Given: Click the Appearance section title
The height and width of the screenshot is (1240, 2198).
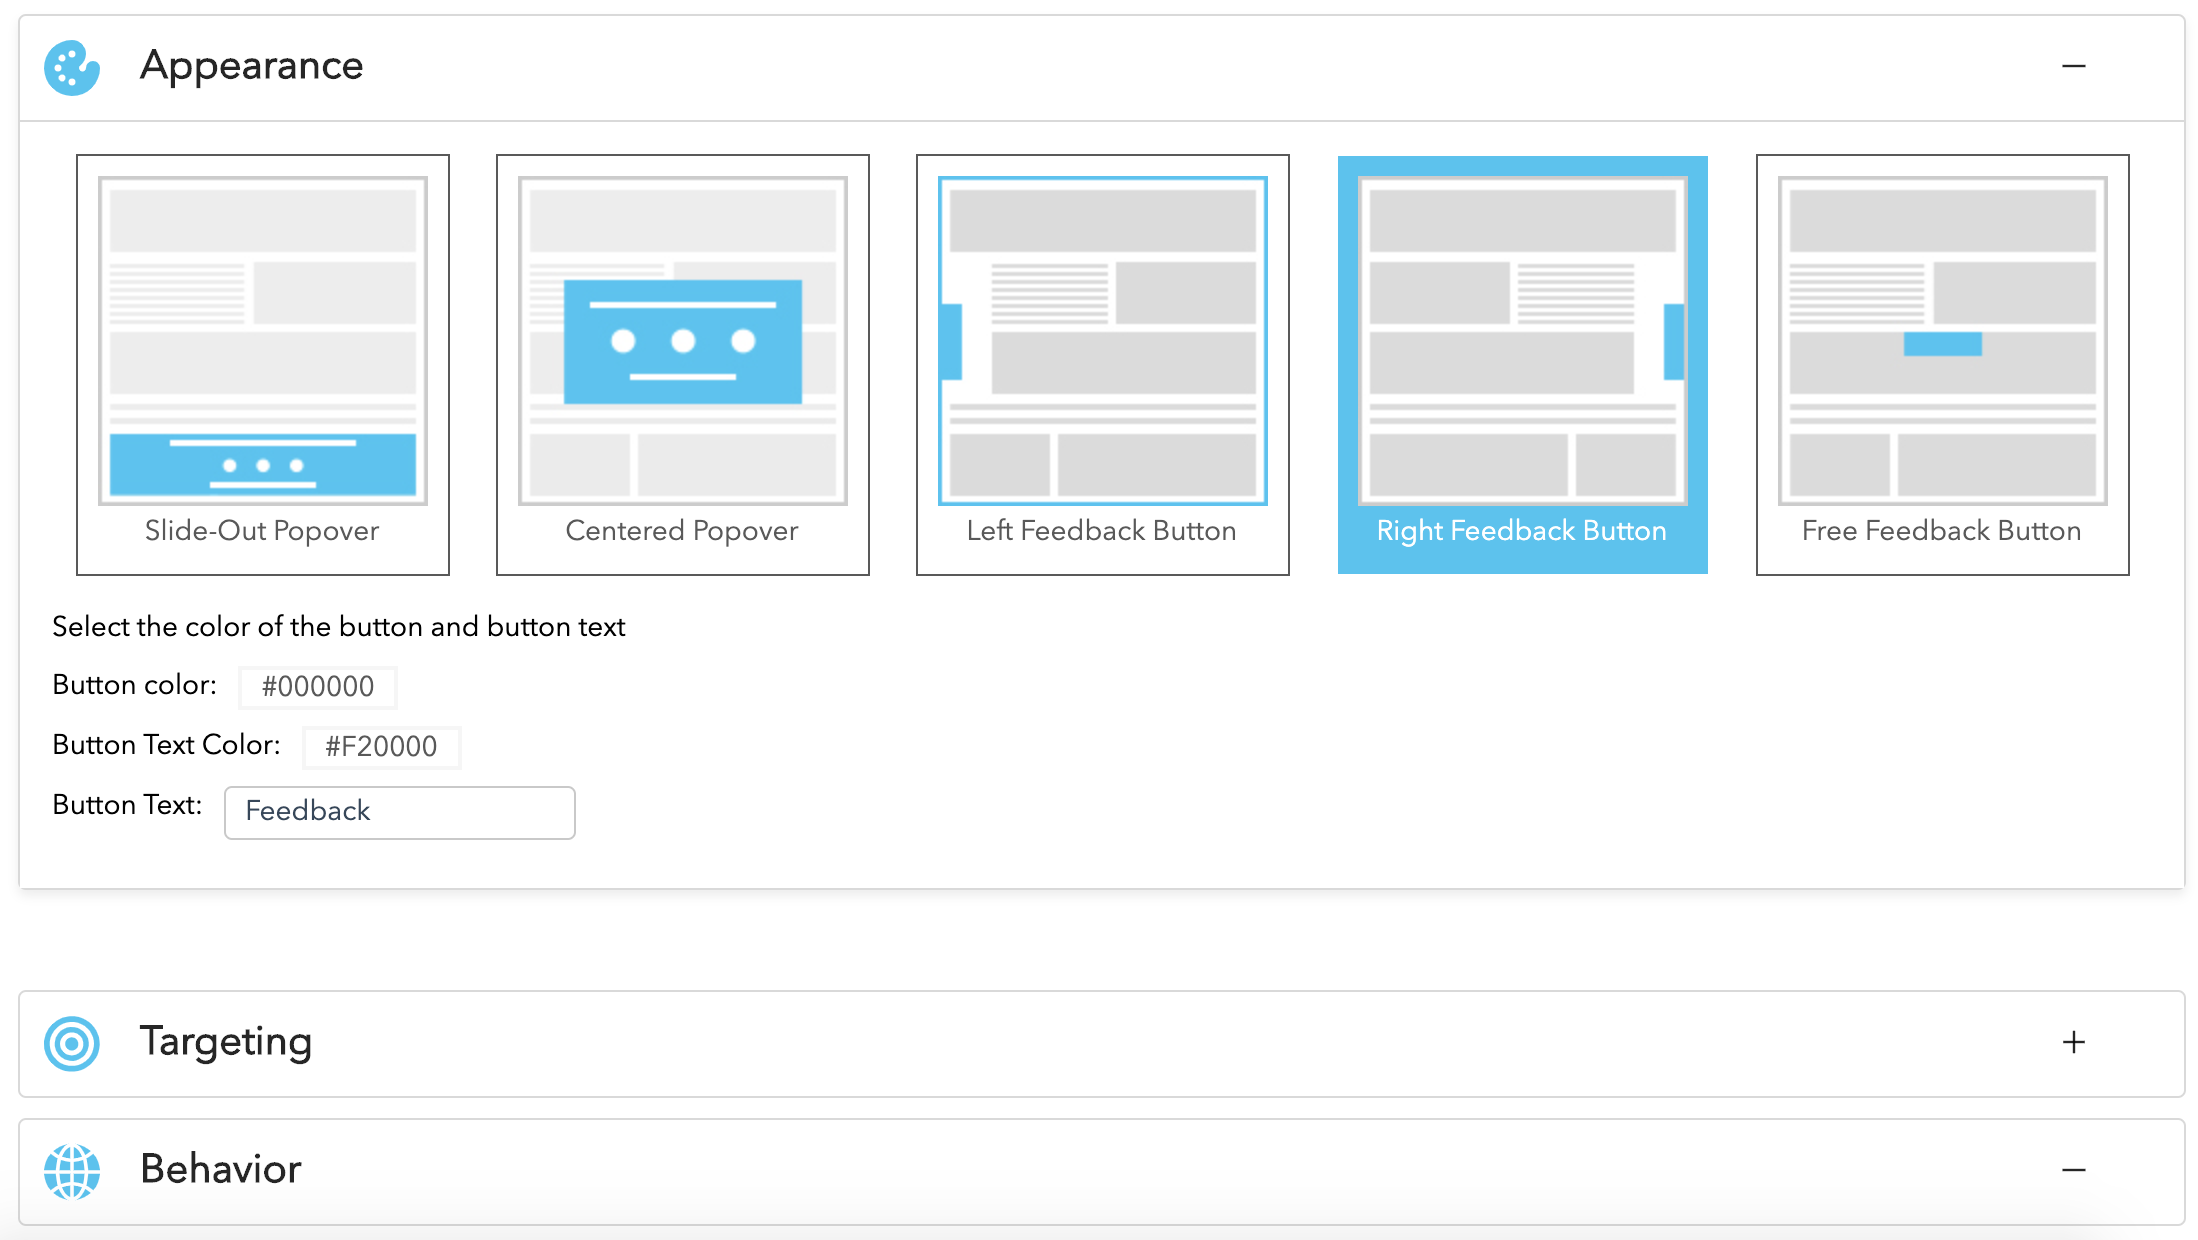Looking at the screenshot, I should click(x=251, y=66).
